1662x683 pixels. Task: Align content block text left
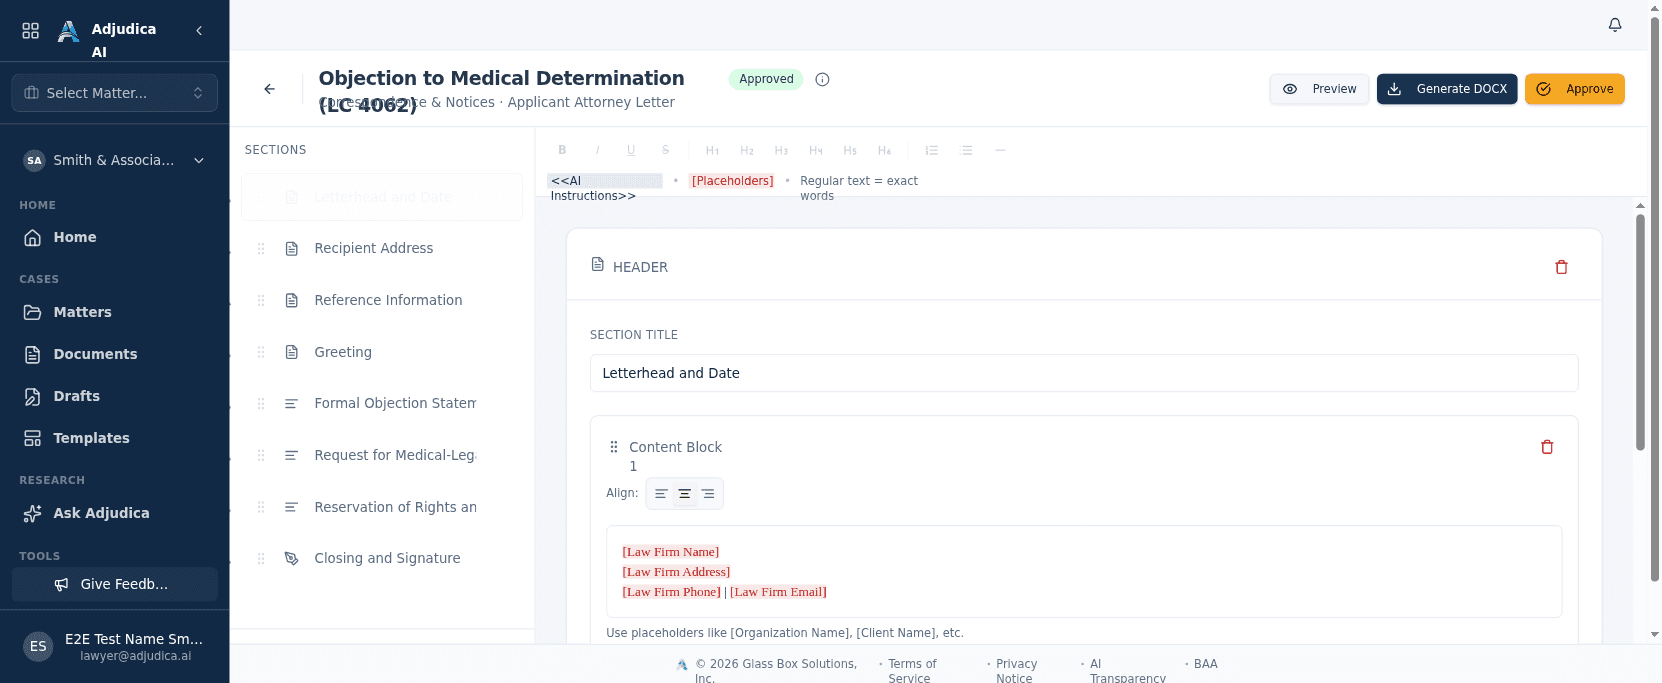coord(661,494)
